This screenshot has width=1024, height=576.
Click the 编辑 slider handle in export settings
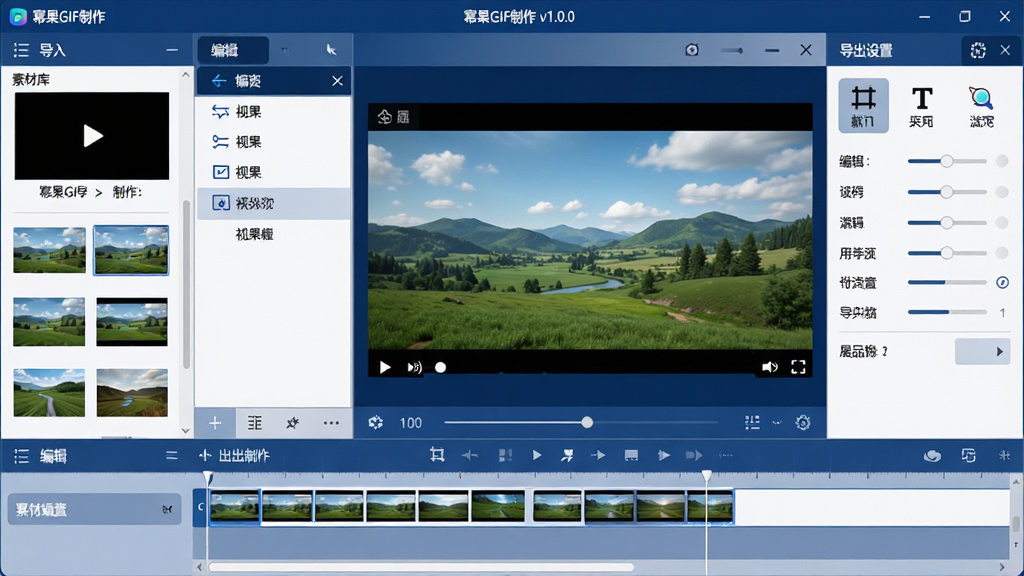pyautogui.click(x=946, y=161)
